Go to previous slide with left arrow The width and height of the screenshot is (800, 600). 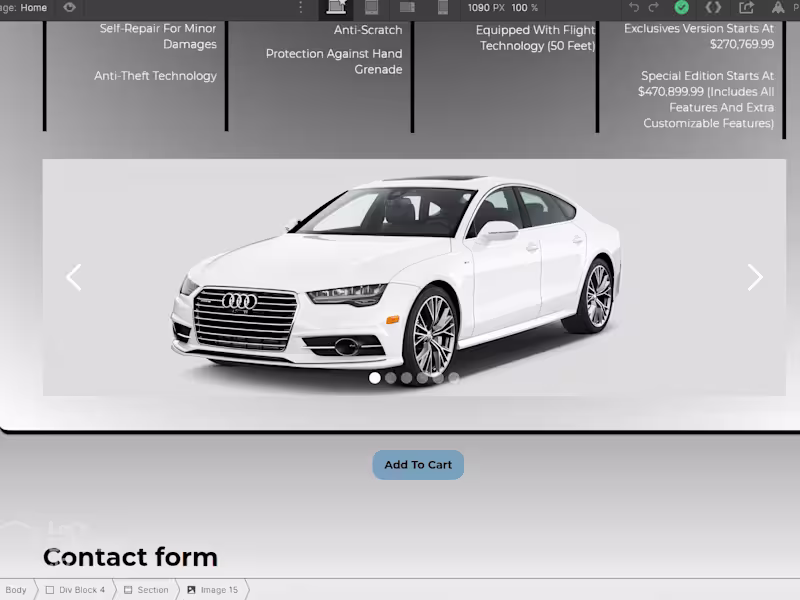(74, 278)
